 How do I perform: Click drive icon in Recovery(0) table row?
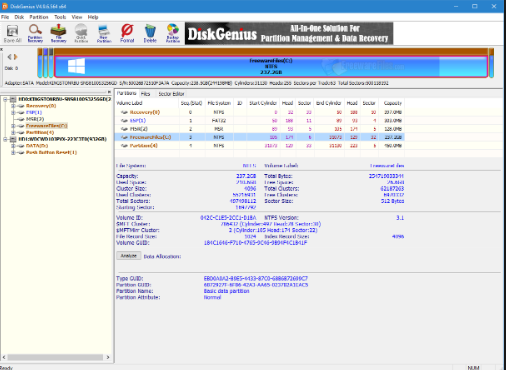tap(124, 112)
